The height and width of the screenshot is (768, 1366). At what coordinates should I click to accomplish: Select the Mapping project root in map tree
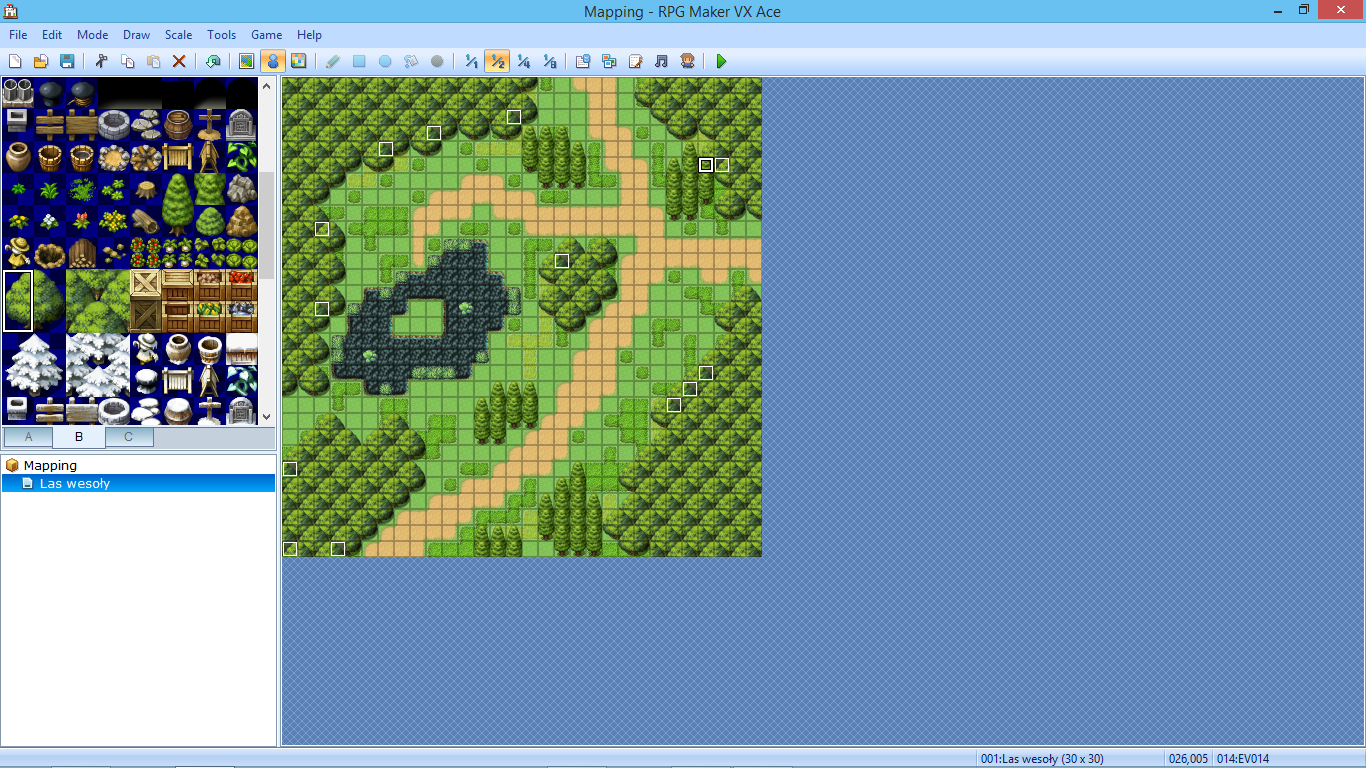(x=50, y=465)
